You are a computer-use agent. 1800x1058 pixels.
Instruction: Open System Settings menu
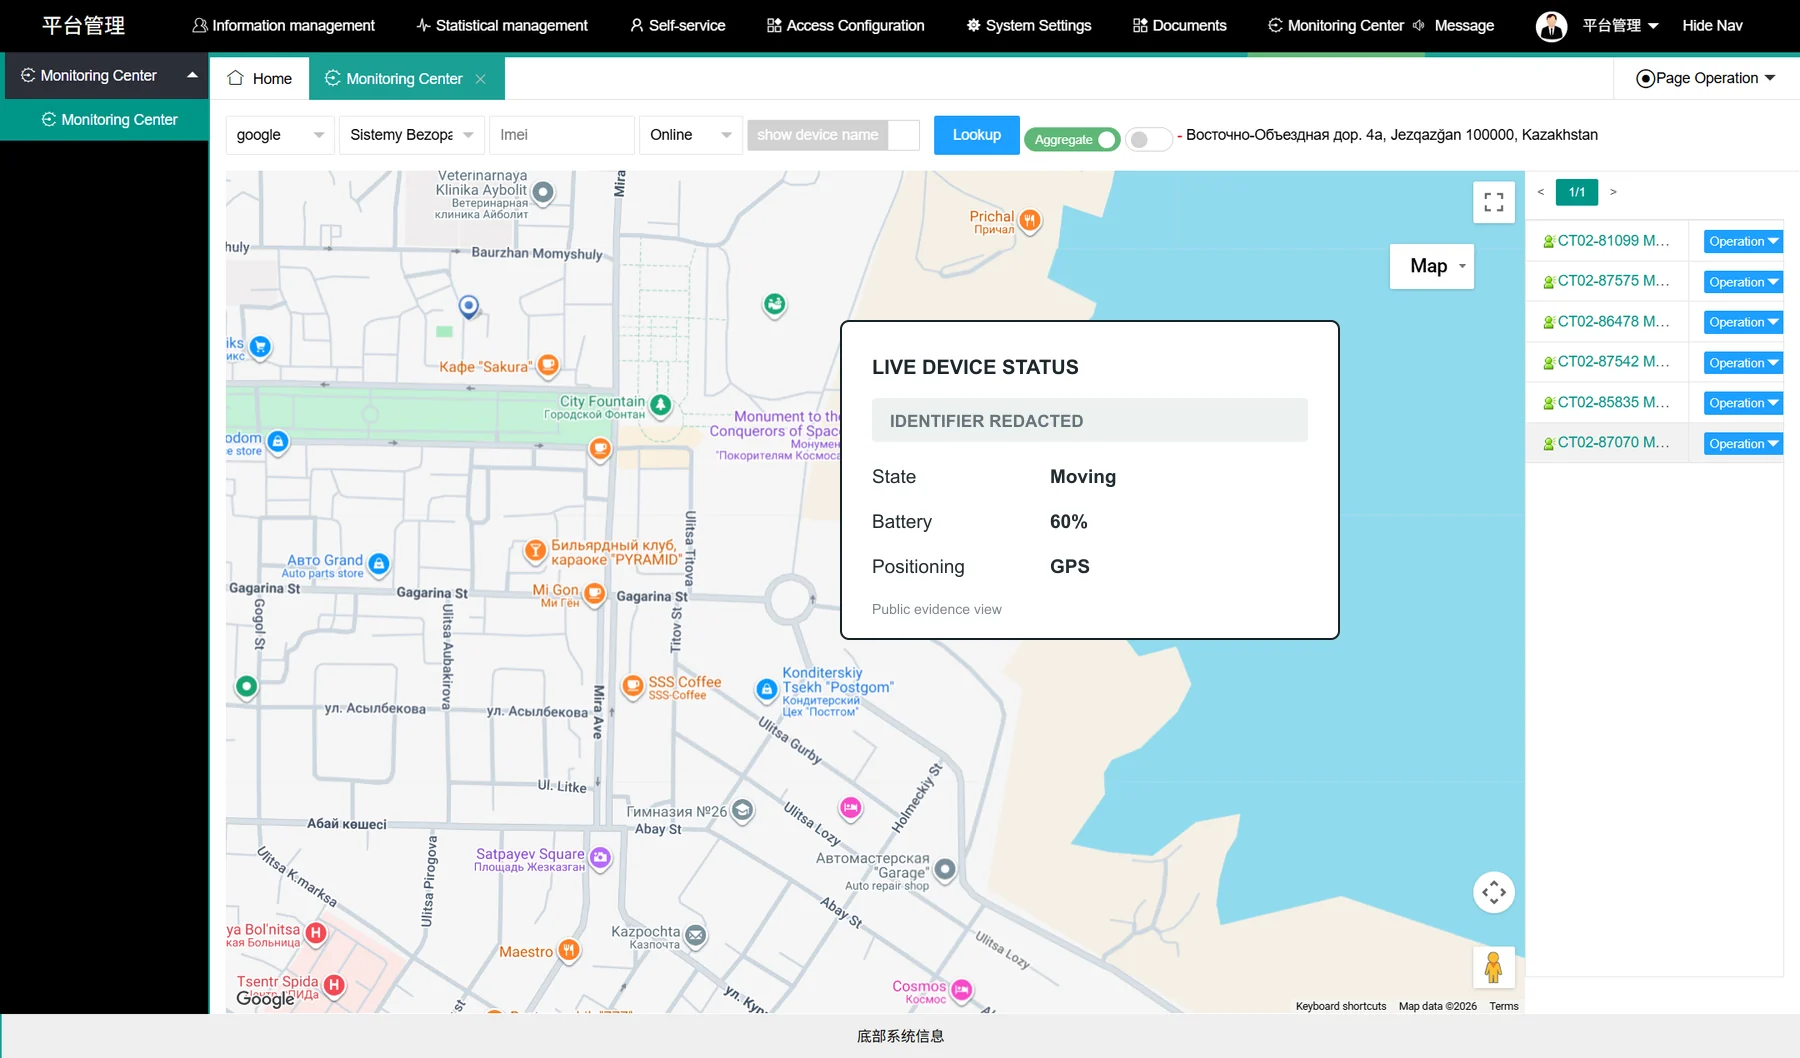point(1028,25)
